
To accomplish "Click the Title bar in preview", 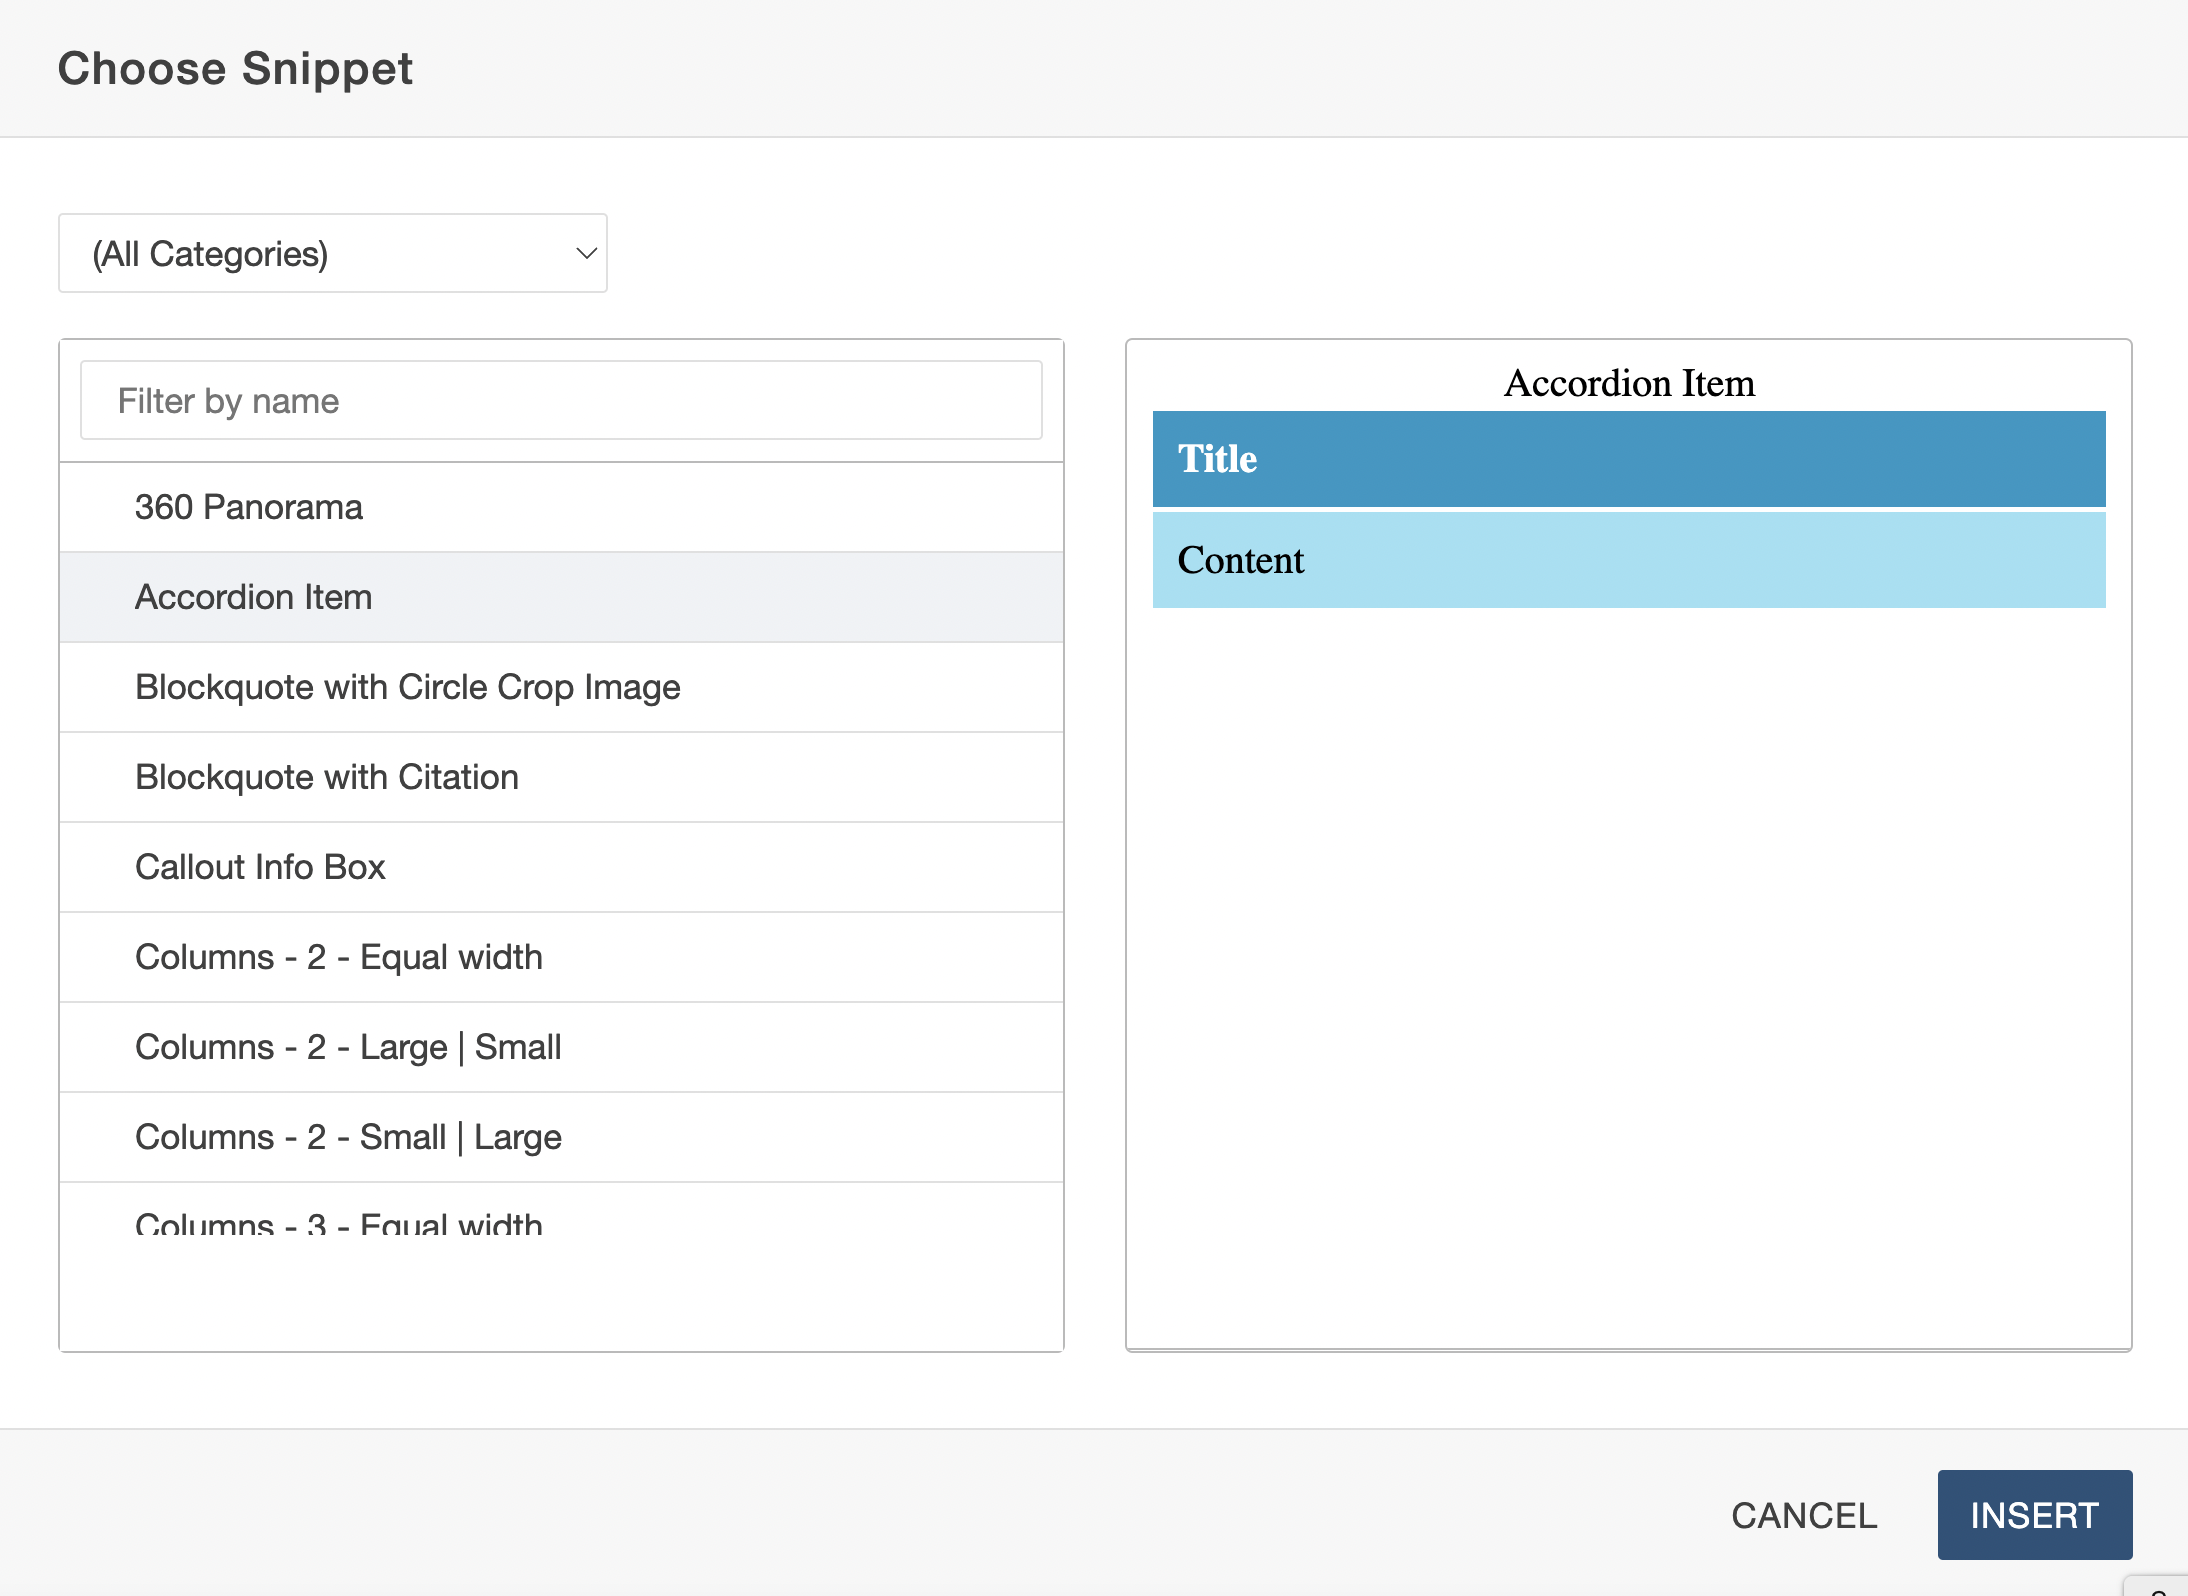I will [1628, 459].
